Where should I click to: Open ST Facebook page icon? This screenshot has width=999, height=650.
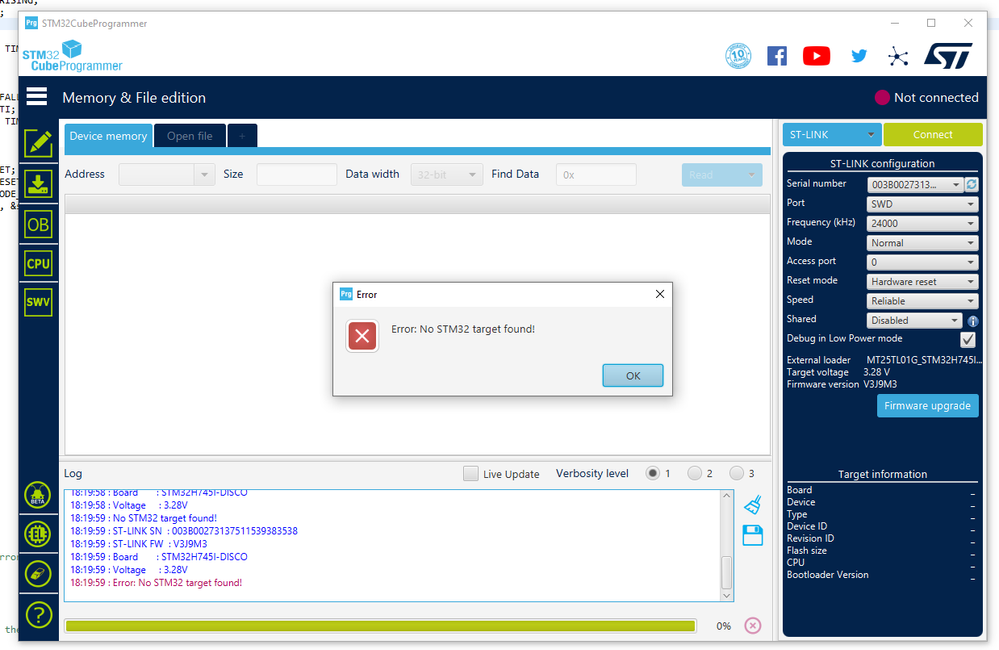point(777,56)
